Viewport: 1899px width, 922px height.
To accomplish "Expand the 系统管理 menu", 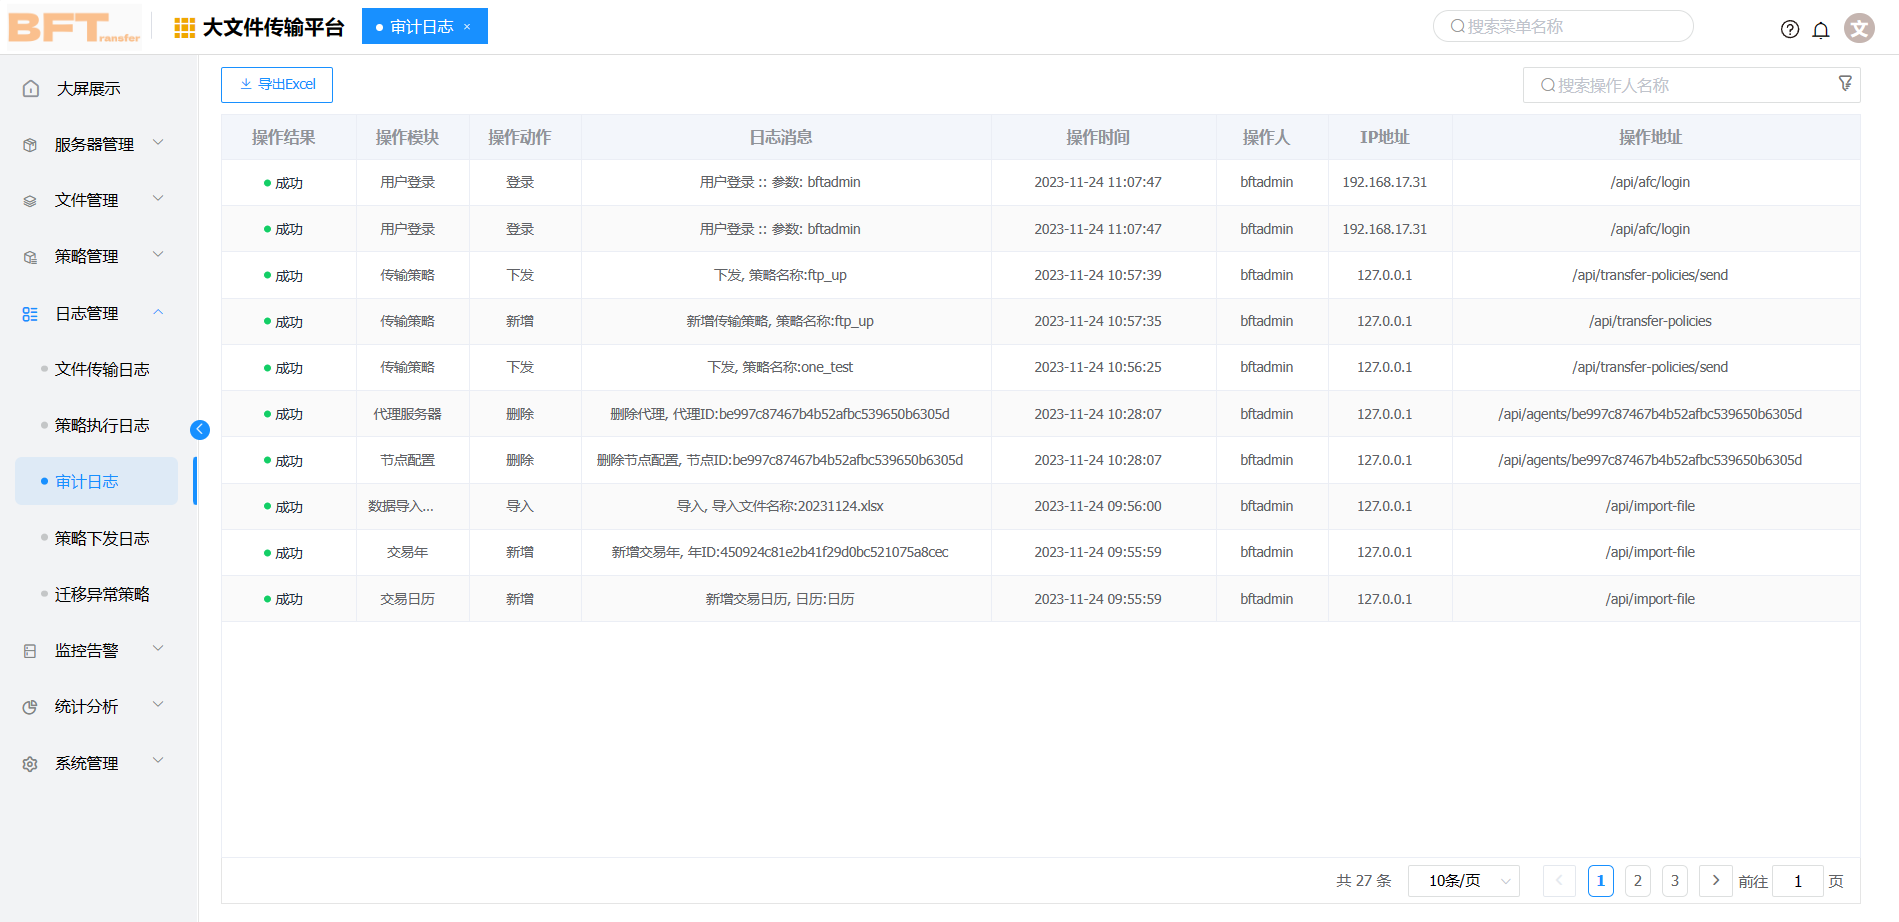I will click(x=94, y=764).
